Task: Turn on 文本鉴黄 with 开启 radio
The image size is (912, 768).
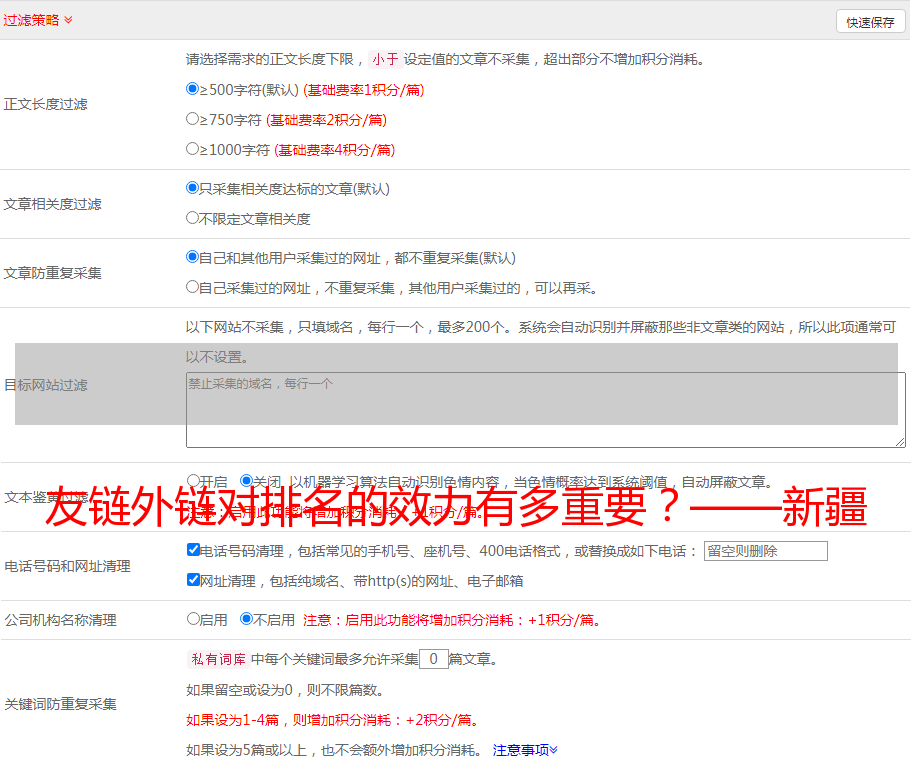Action: coord(194,481)
